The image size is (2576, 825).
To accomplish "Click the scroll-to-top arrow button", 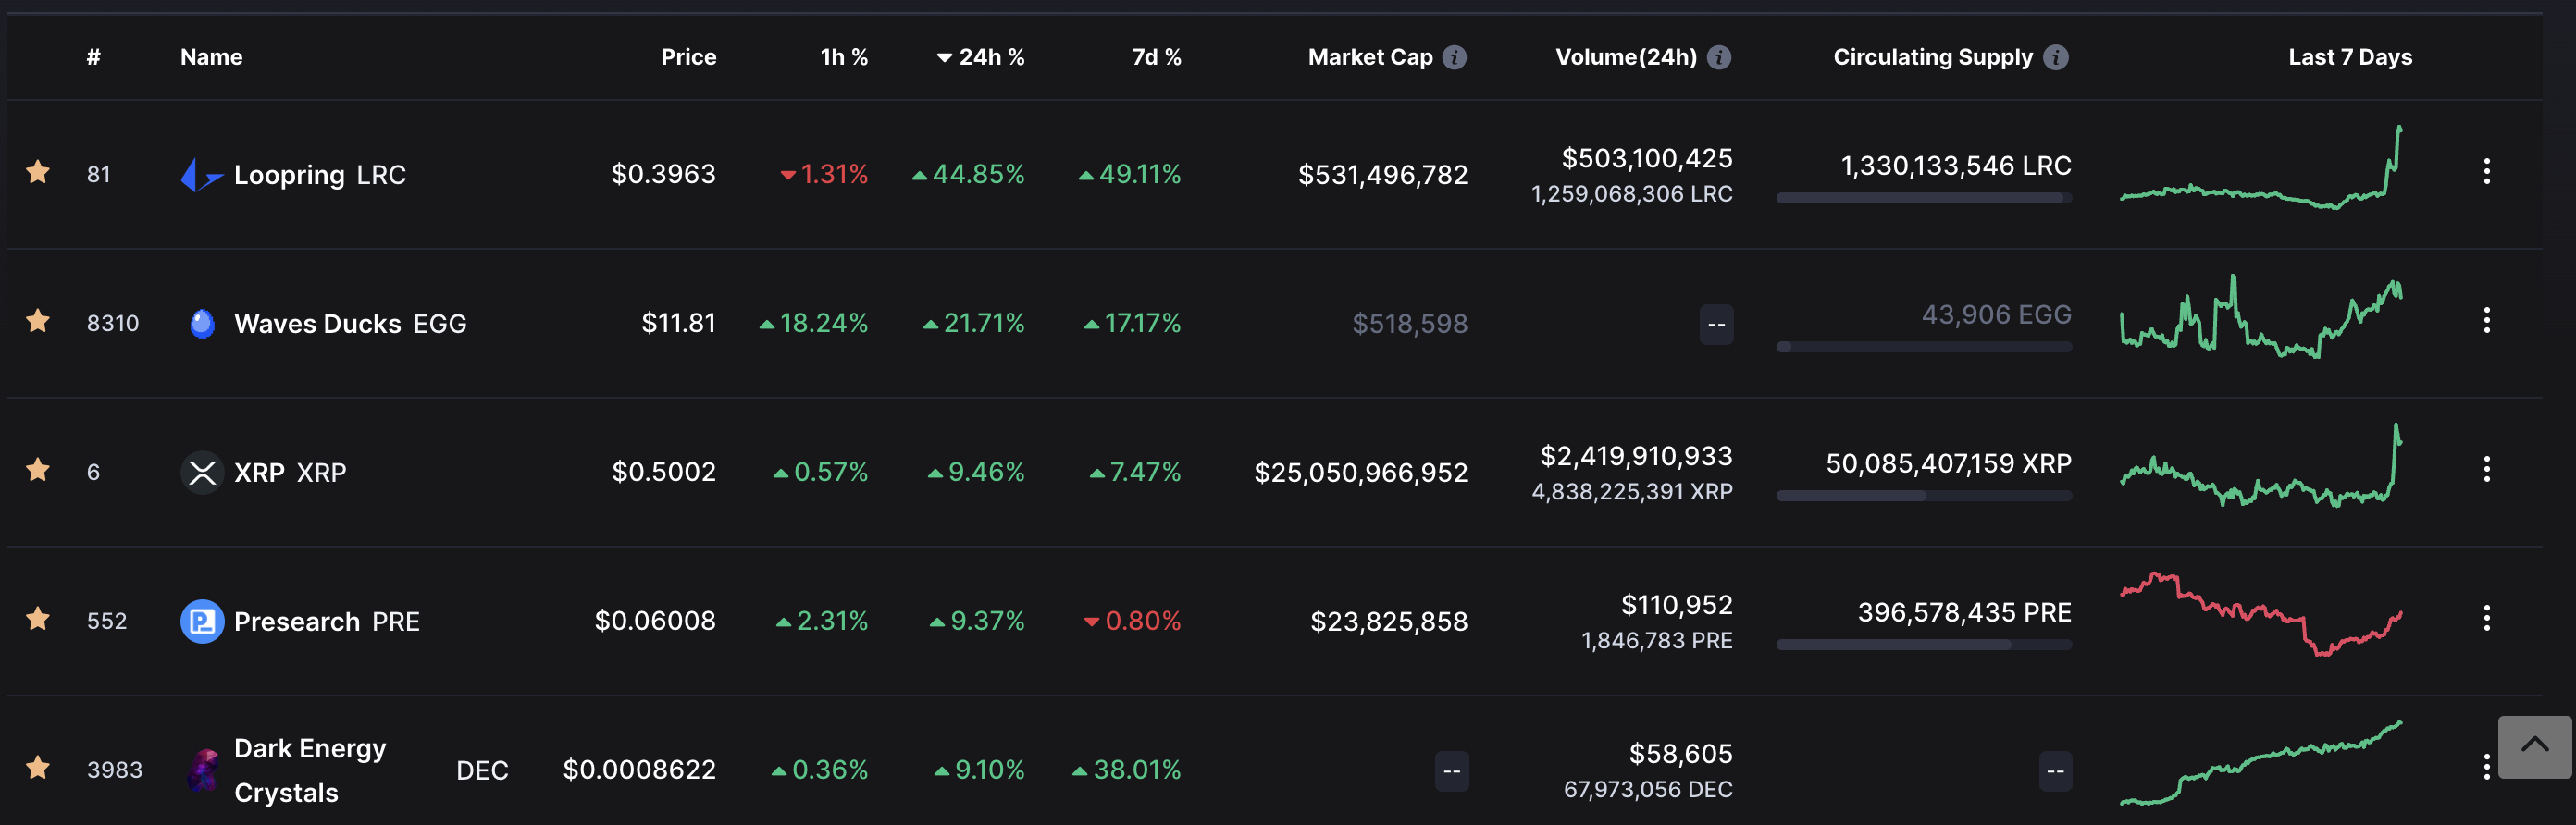I will (x=2534, y=746).
